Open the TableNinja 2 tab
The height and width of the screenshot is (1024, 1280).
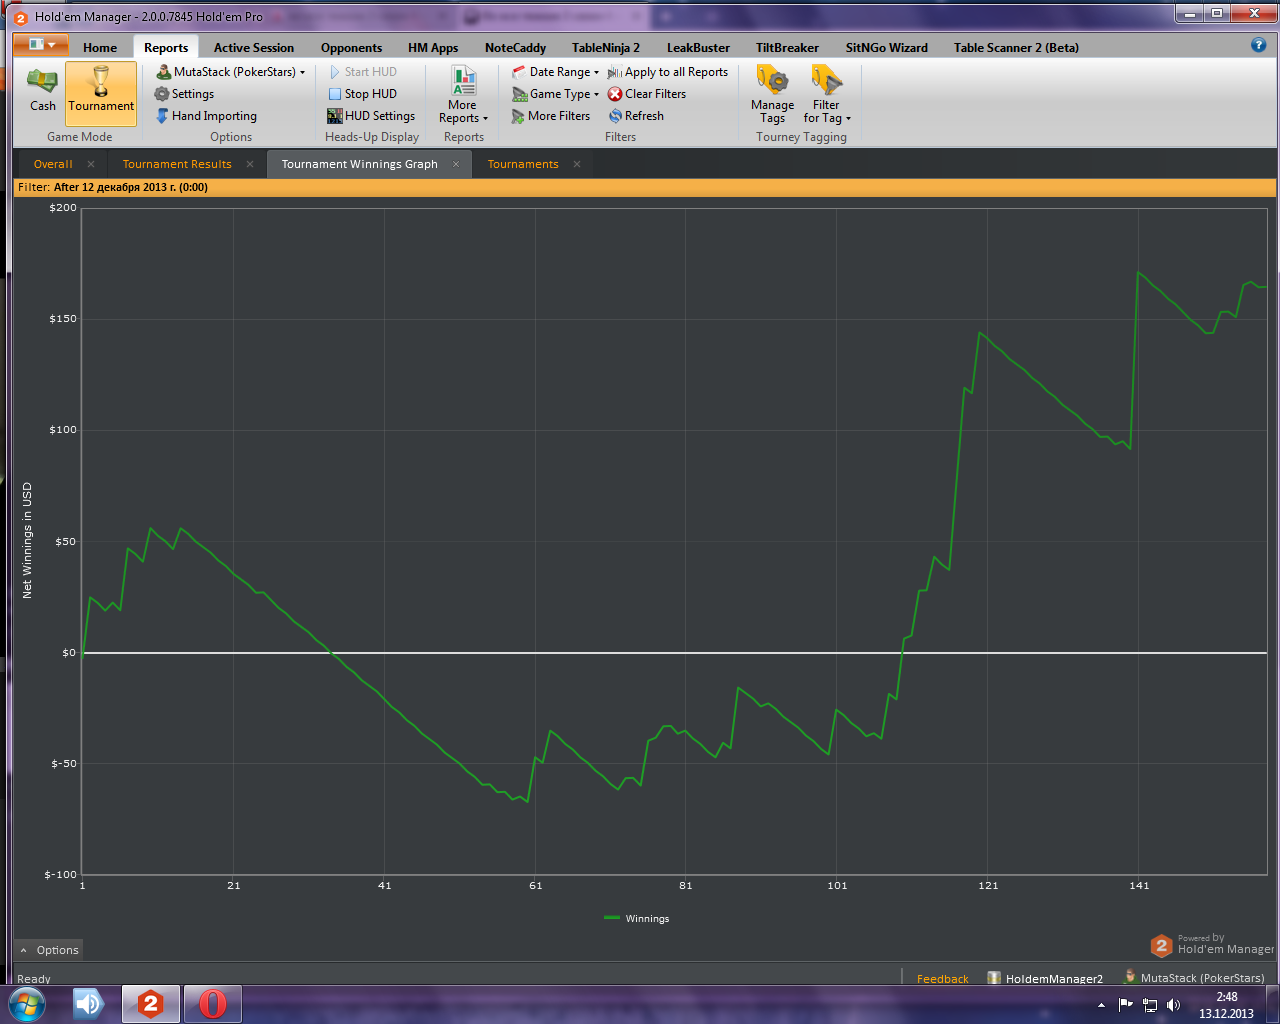(606, 47)
